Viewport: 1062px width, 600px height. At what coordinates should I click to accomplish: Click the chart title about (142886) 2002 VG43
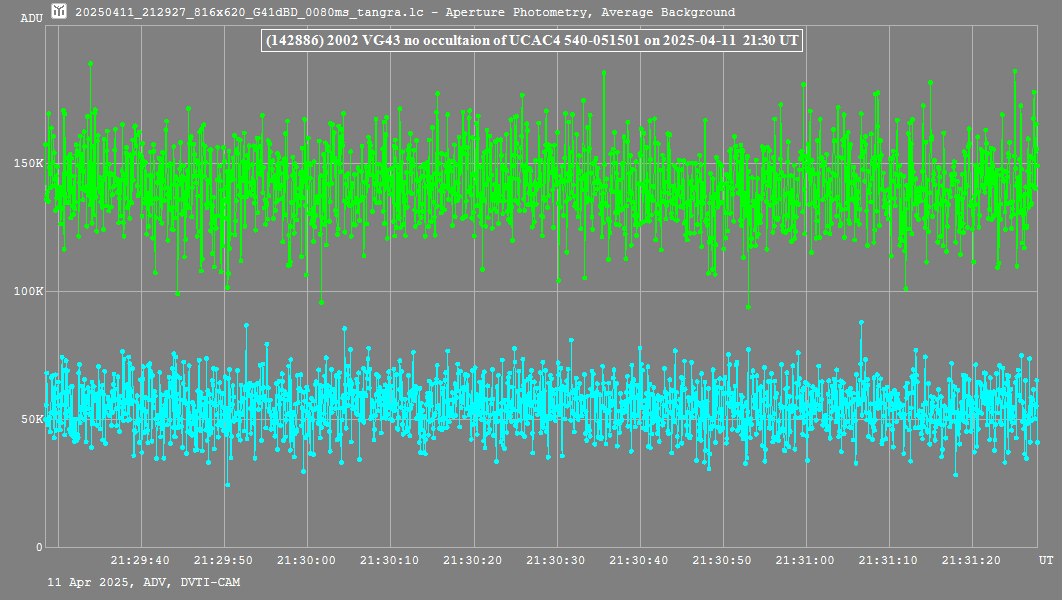point(531,41)
